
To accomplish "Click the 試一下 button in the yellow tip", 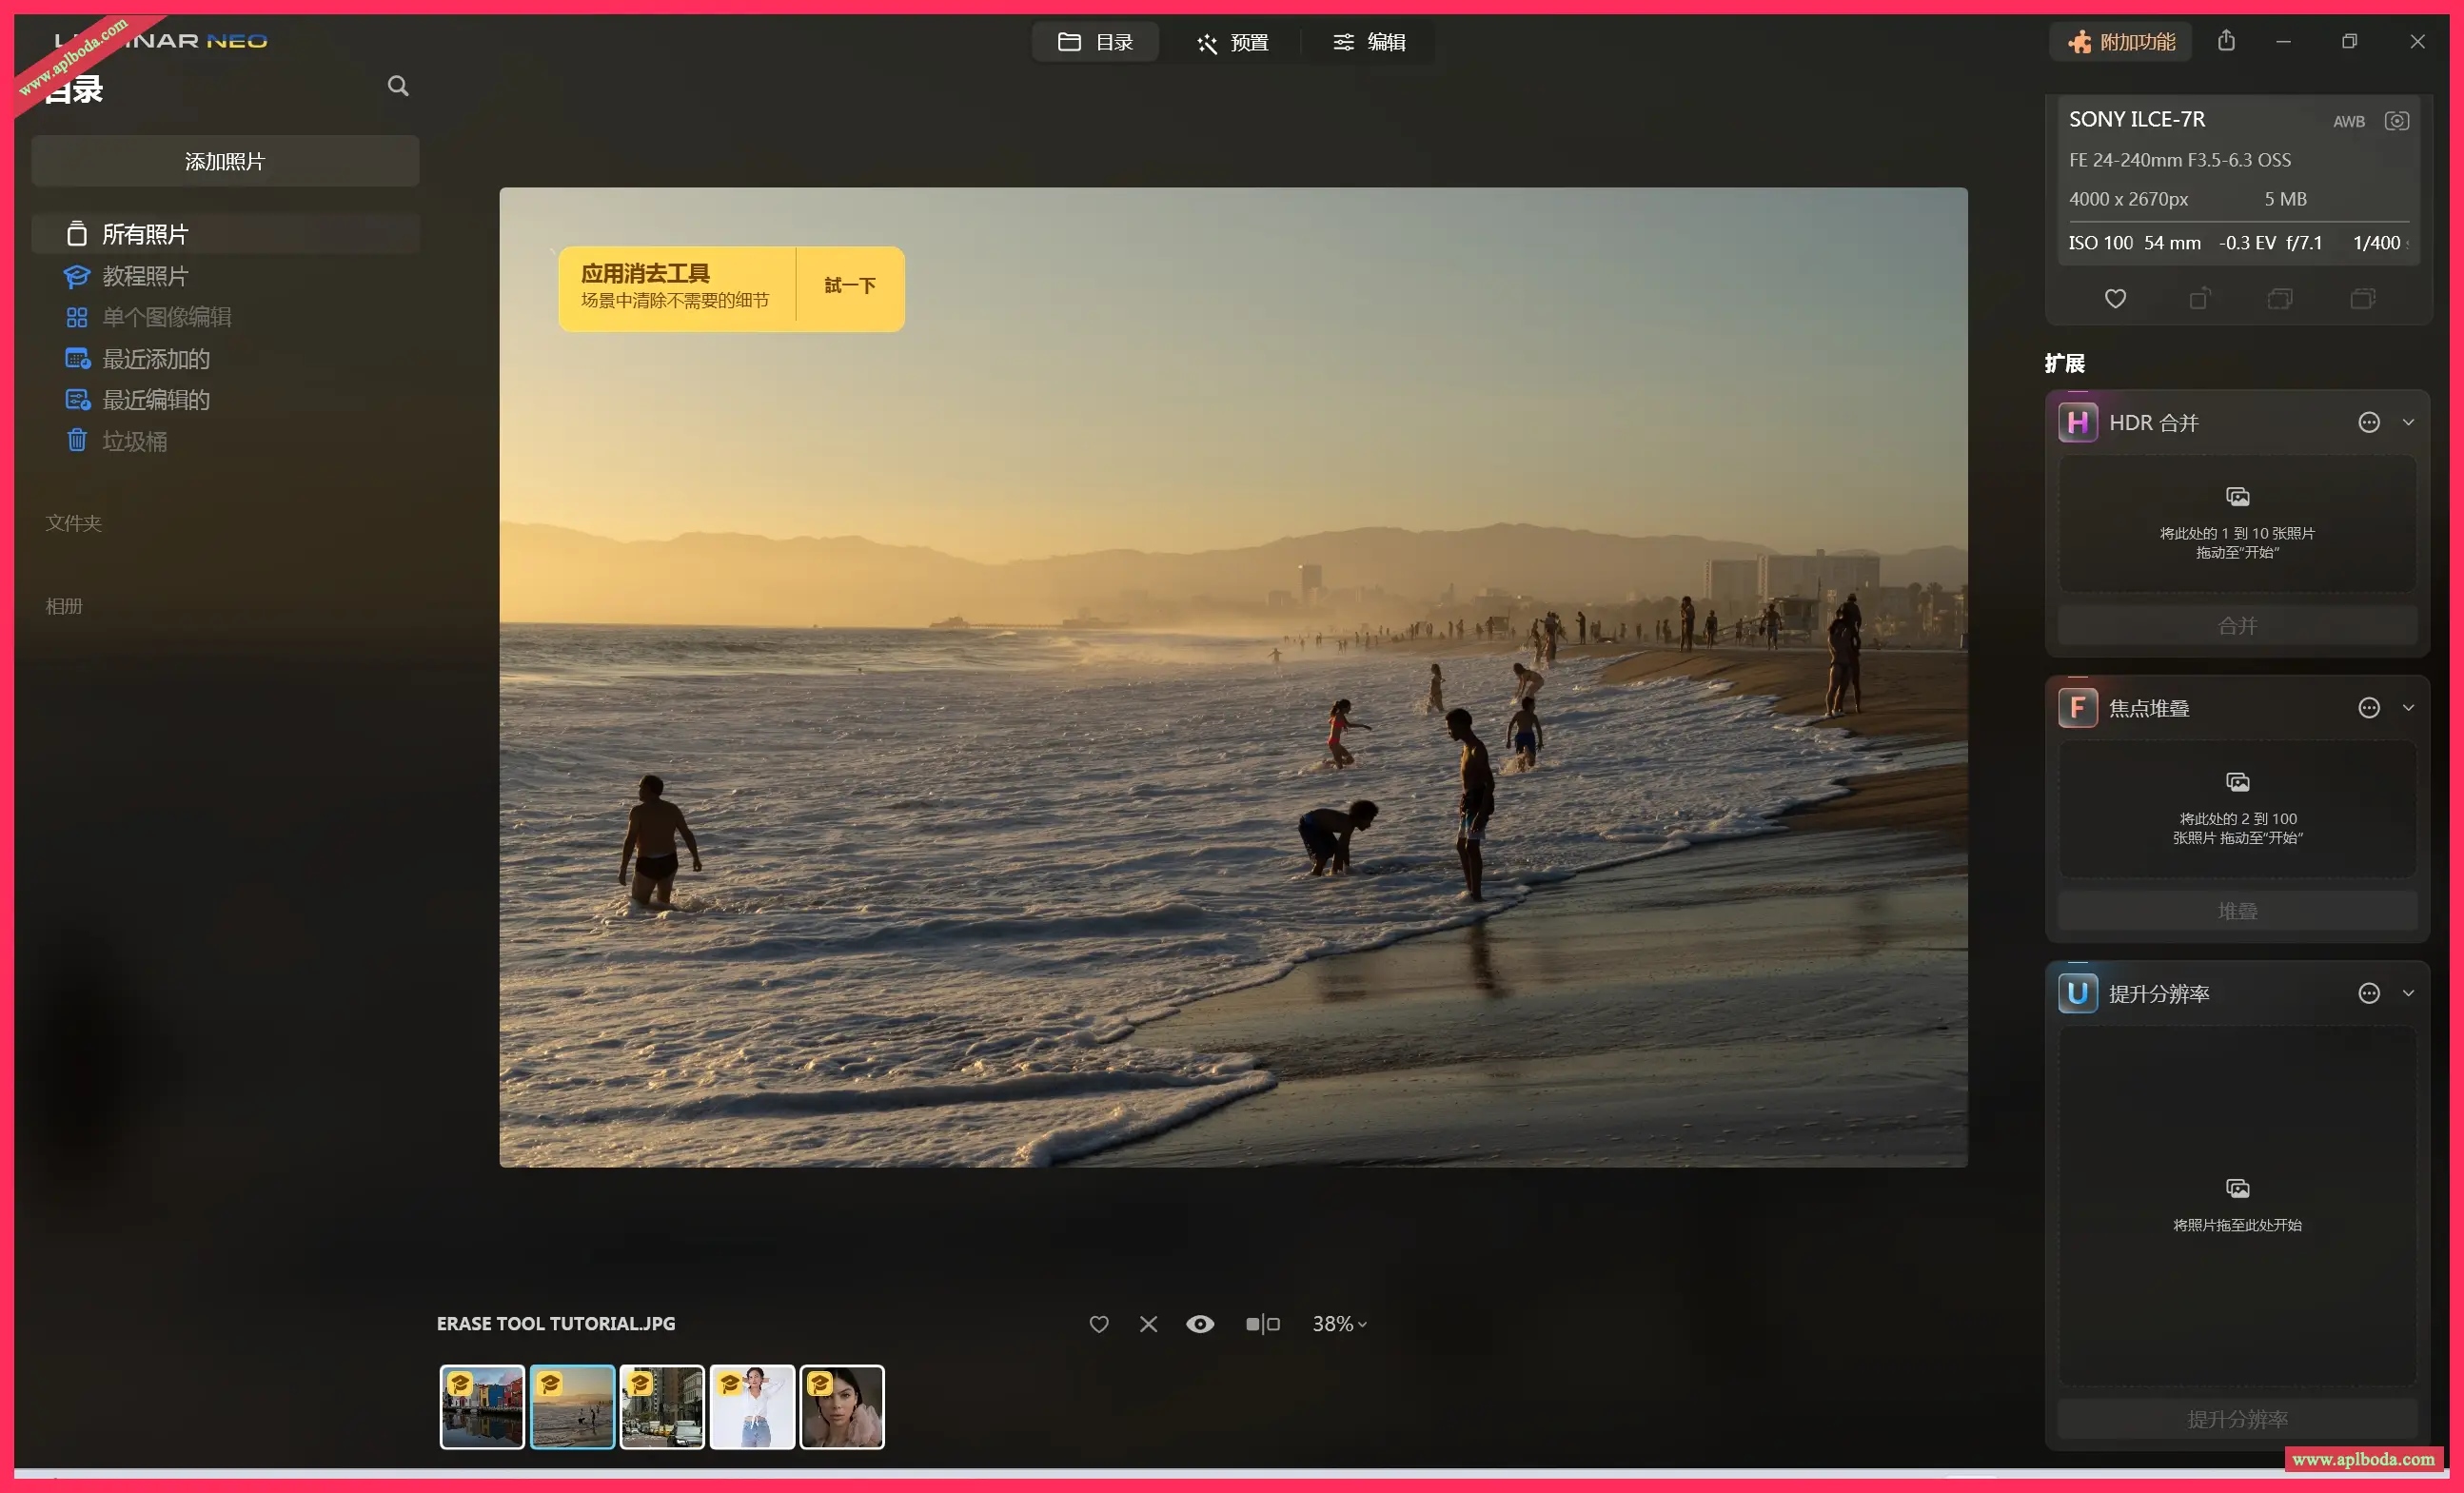I will click(849, 286).
